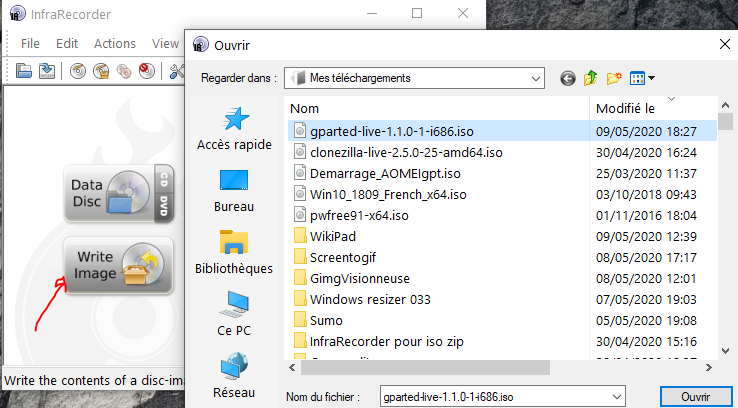The width and height of the screenshot is (738, 408).
Task: Select Bureau in the places sidebar
Action: tap(234, 191)
